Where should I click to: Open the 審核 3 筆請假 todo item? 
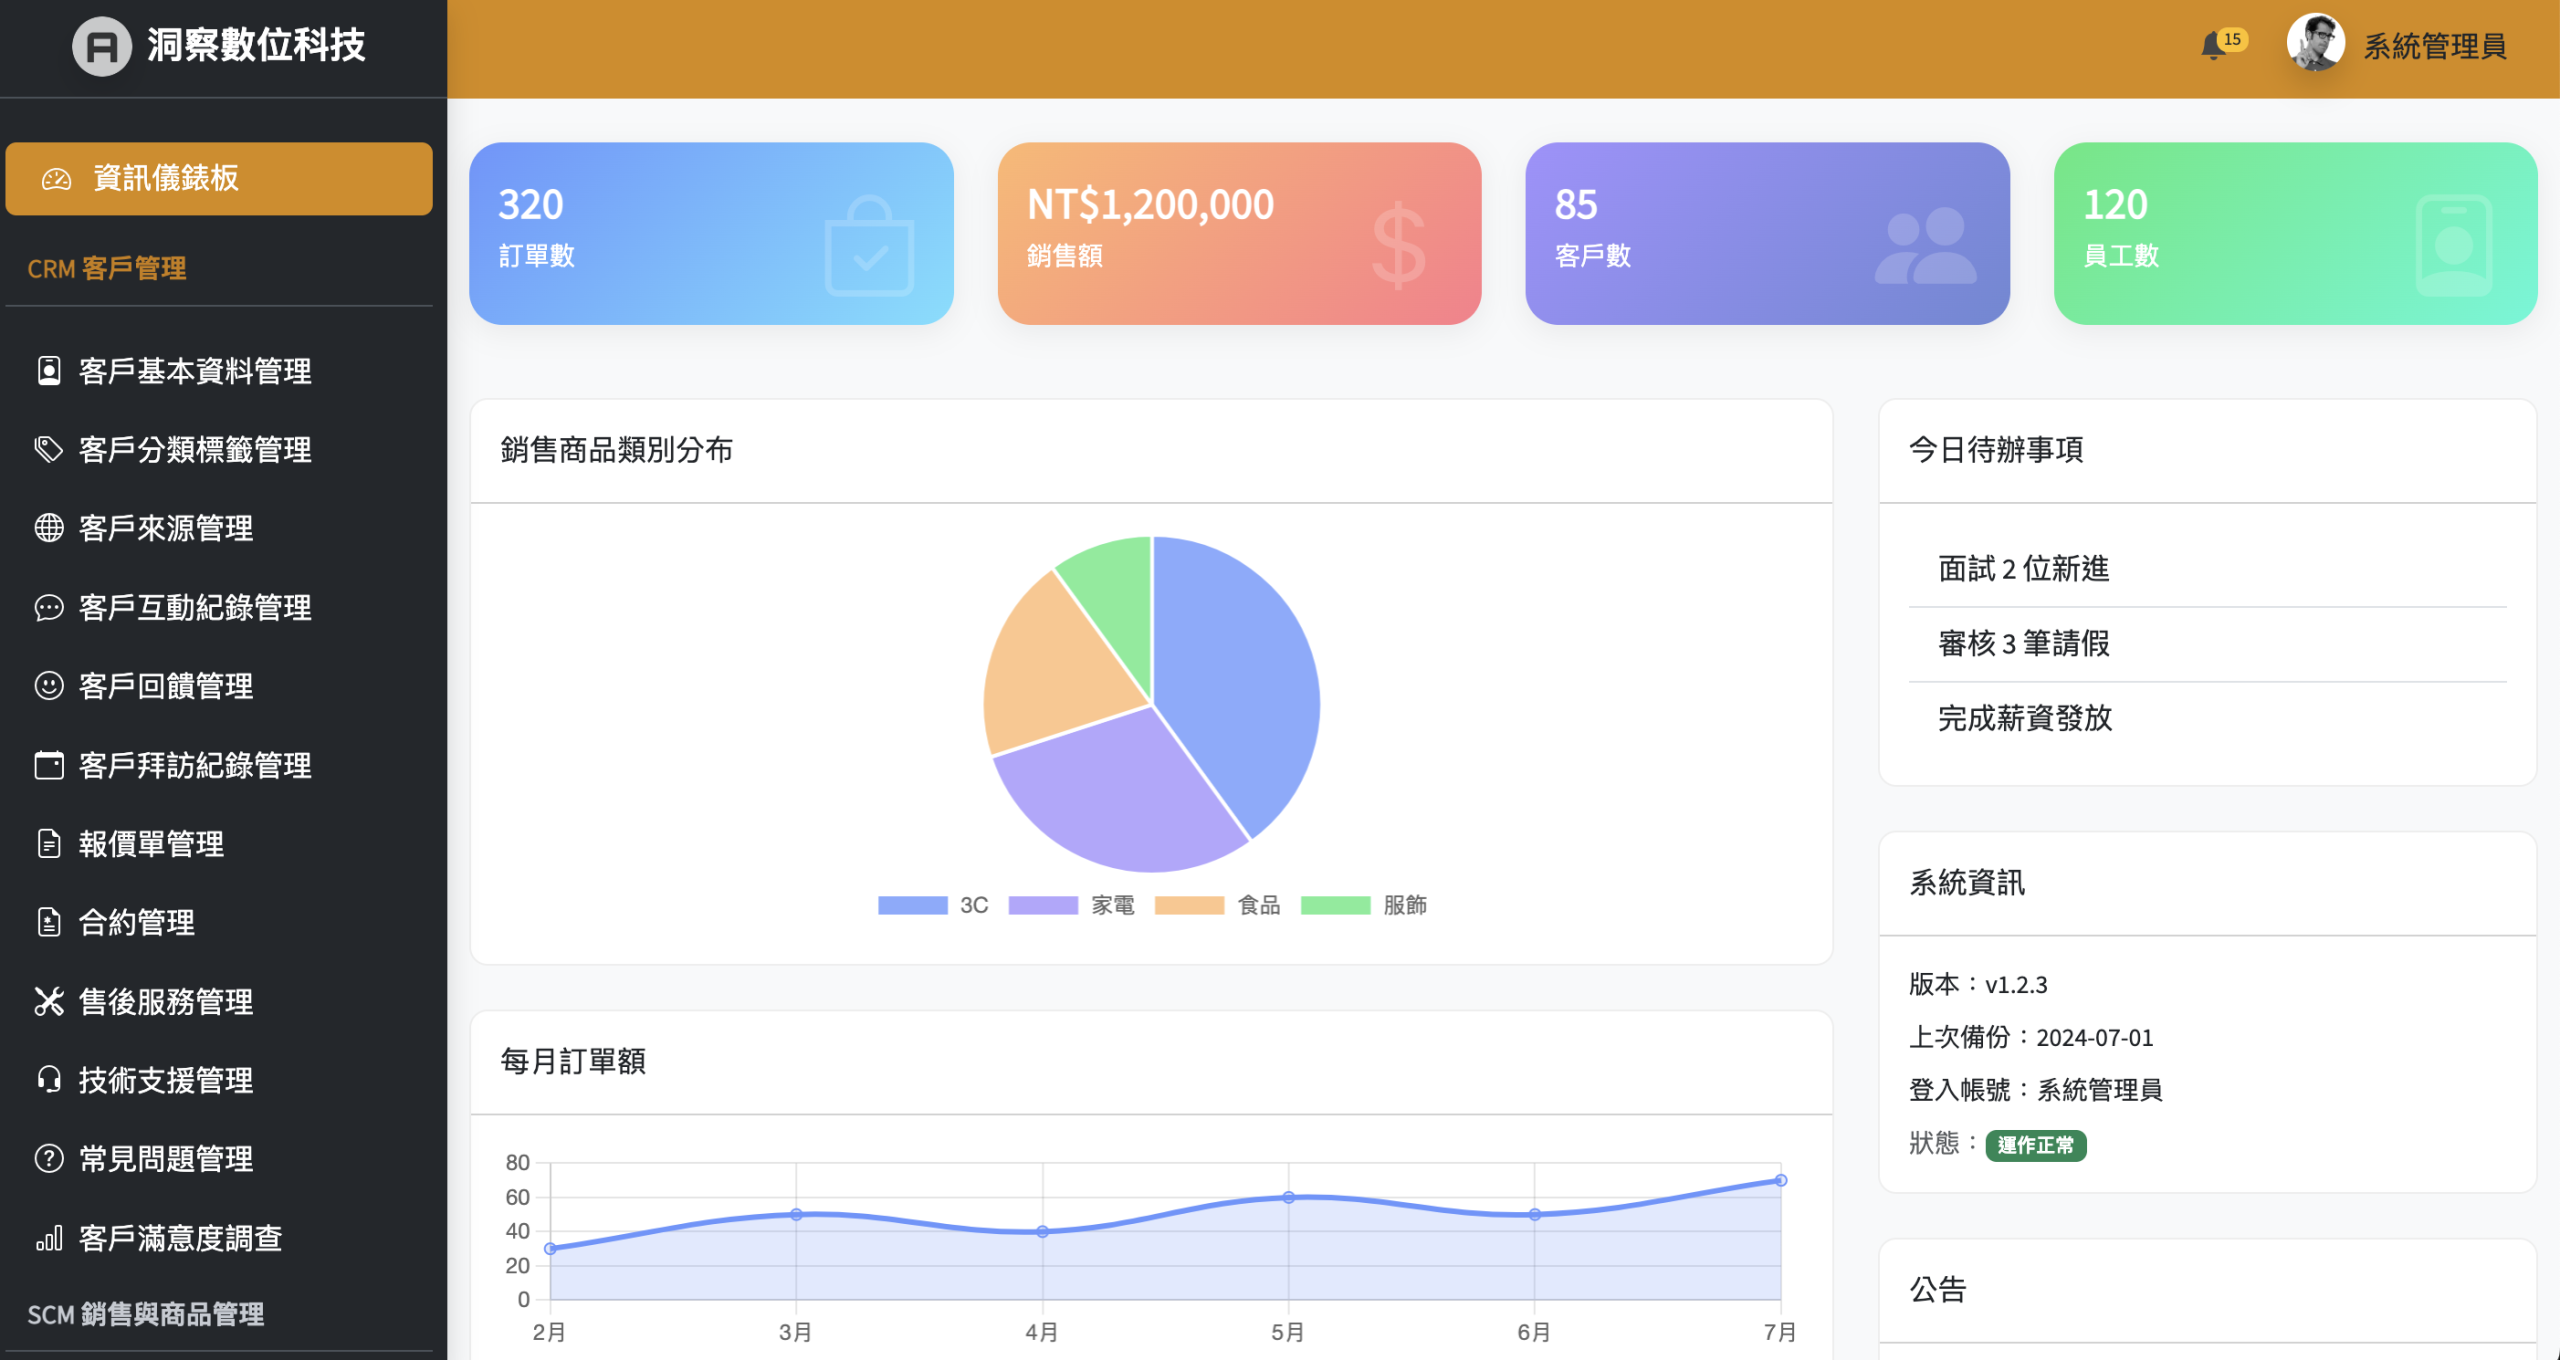pyautogui.click(x=2023, y=643)
